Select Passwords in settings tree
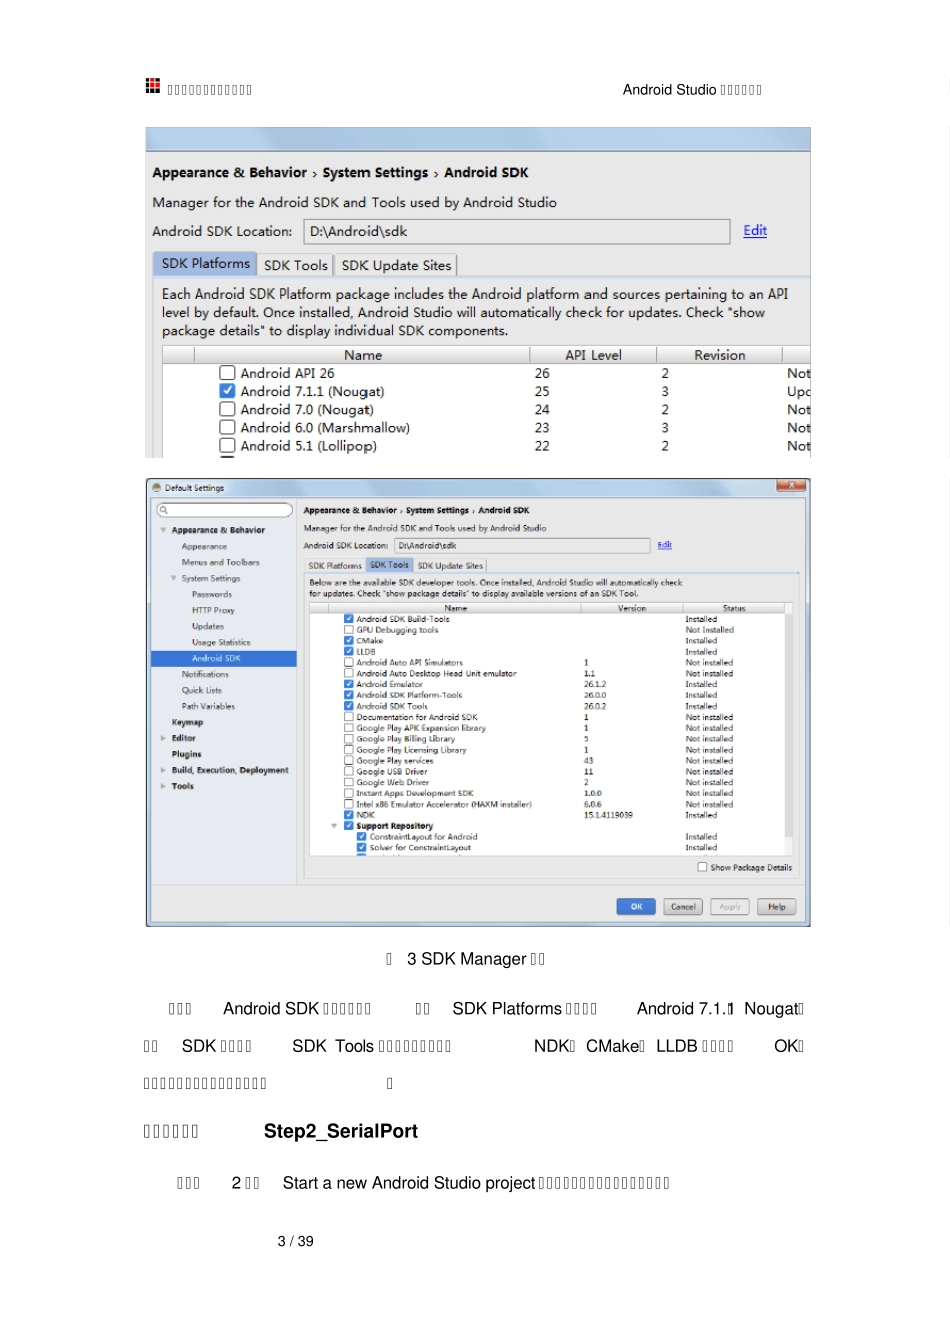Screen dimensions: 950x1344 click(x=212, y=594)
